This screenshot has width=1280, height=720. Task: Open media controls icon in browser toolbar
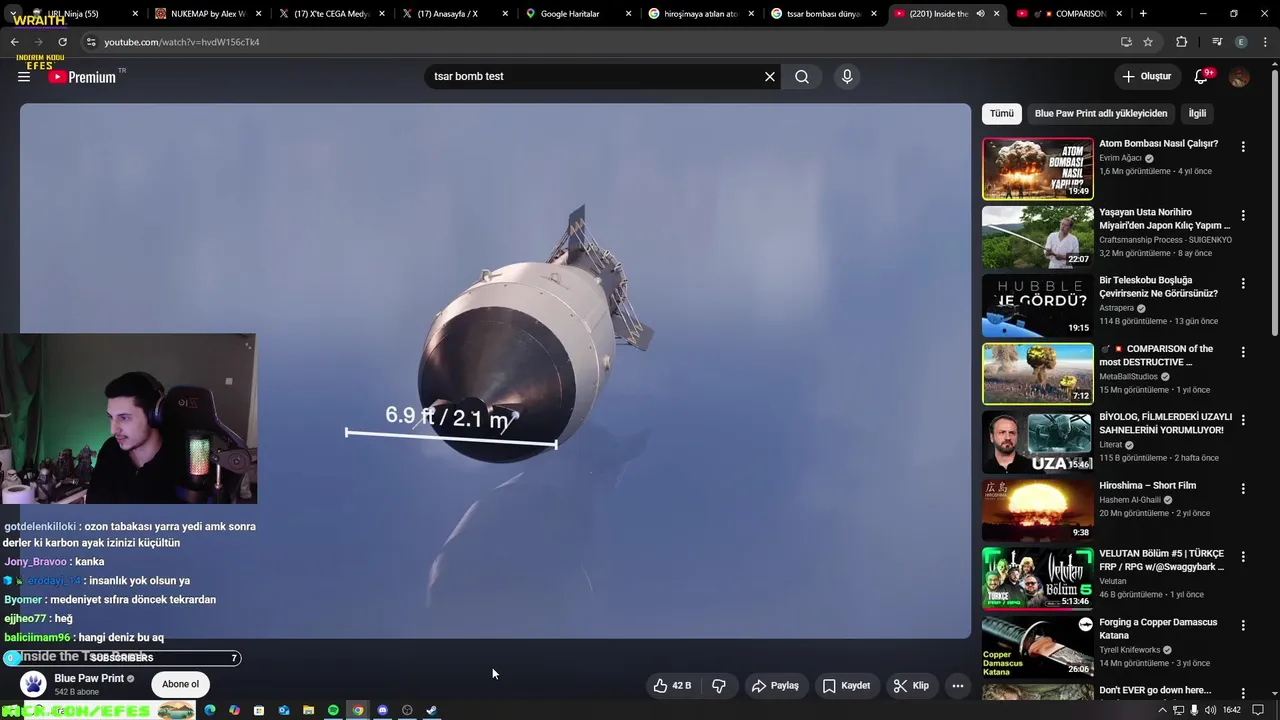coord(1217,42)
